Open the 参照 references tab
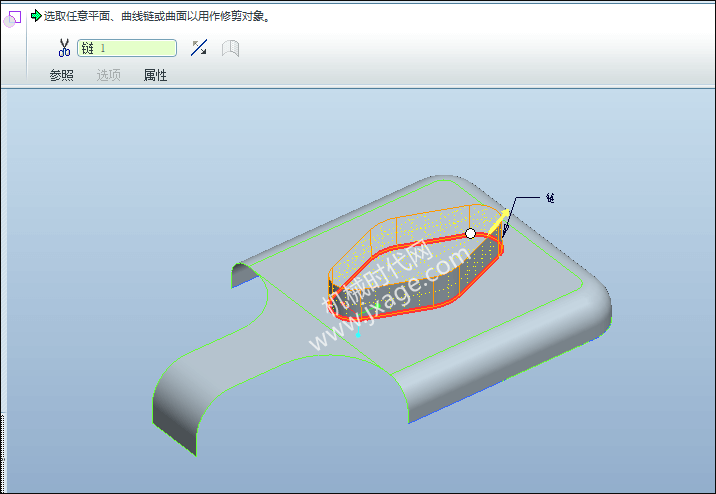Screen dimensions: 716x494 coord(62,75)
